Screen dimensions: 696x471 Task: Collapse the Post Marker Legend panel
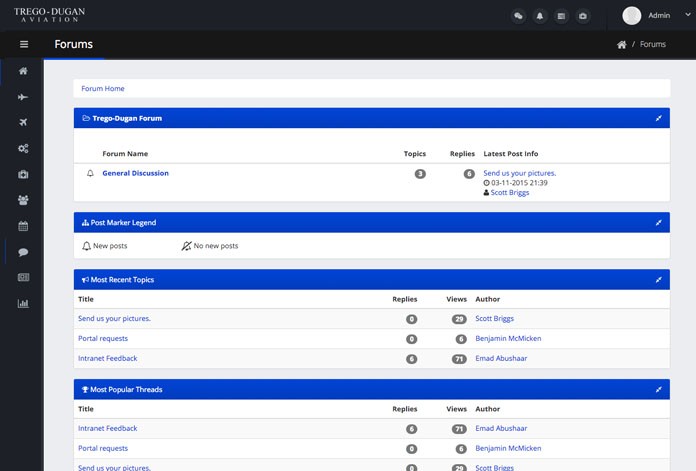point(658,222)
